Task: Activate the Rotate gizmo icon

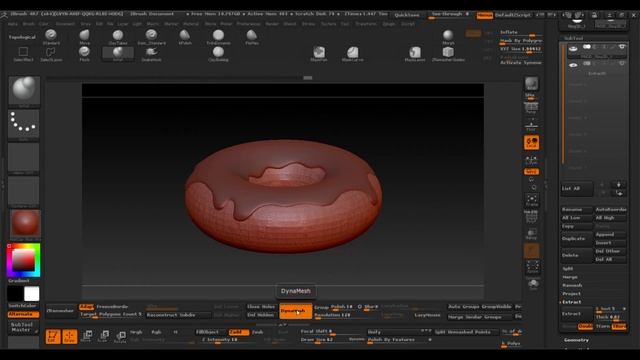Action: (120, 336)
